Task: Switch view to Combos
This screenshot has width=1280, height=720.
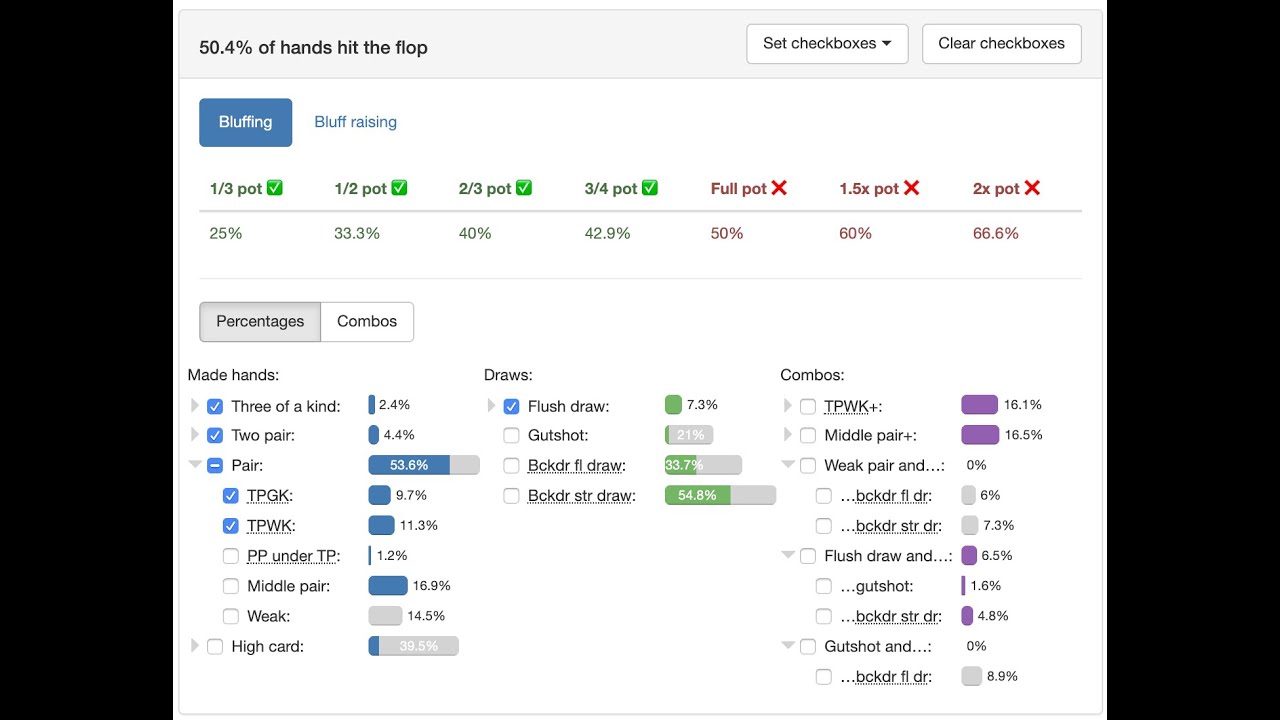Action: click(x=366, y=322)
